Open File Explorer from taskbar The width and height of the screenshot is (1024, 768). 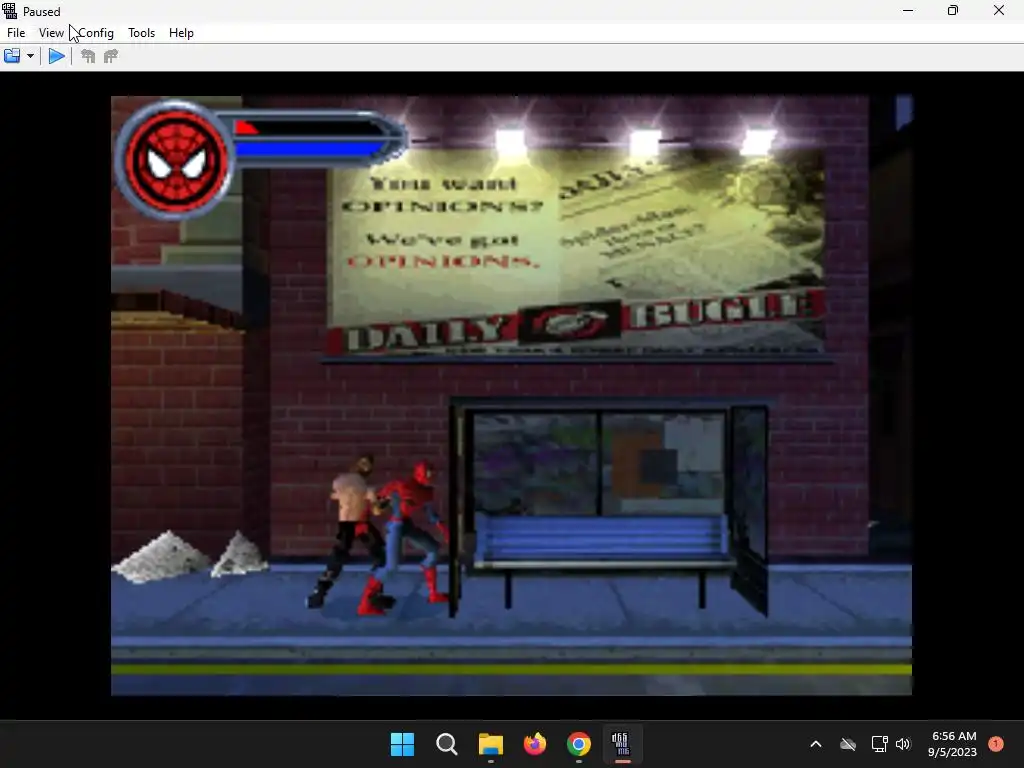click(490, 744)
